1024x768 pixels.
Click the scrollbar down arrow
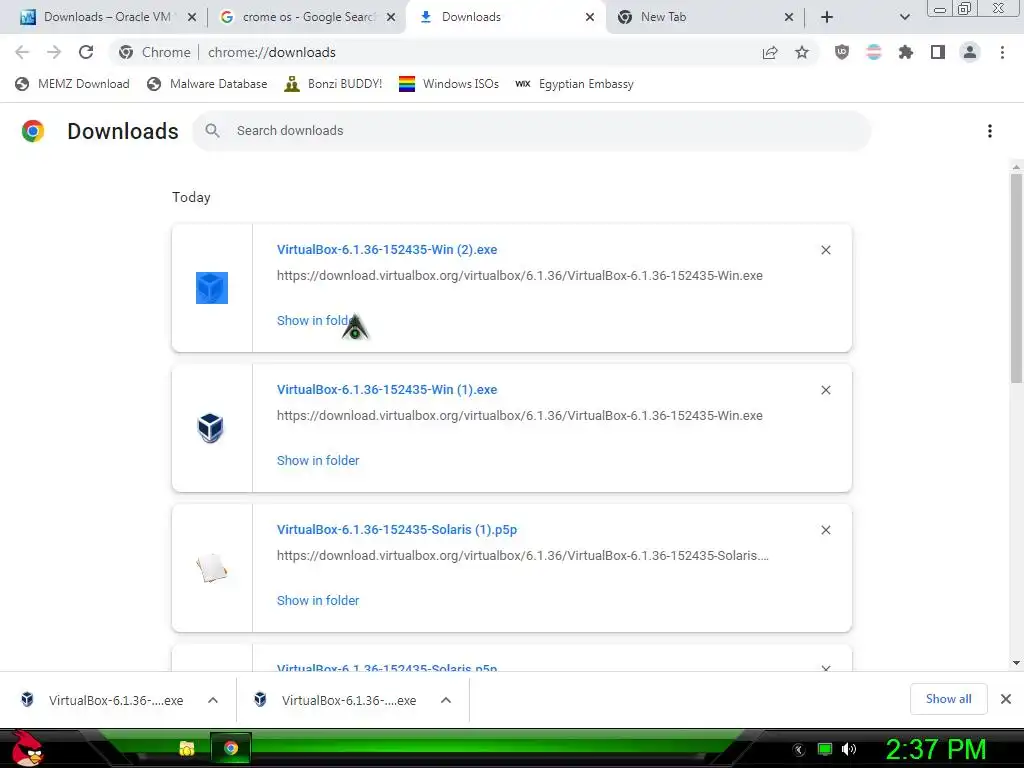click(1016, 663)
